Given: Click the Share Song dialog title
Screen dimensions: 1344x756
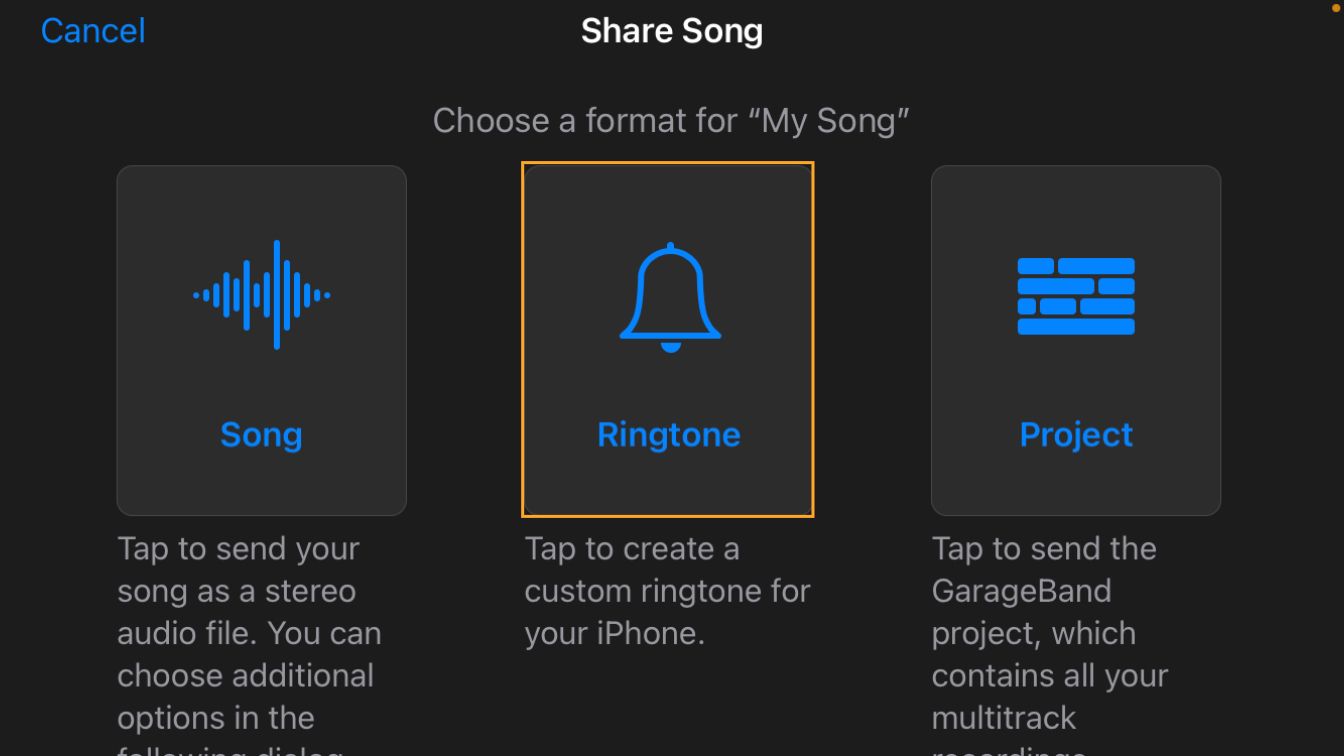Looking at the screenshot, I should (x=672, y=31).
